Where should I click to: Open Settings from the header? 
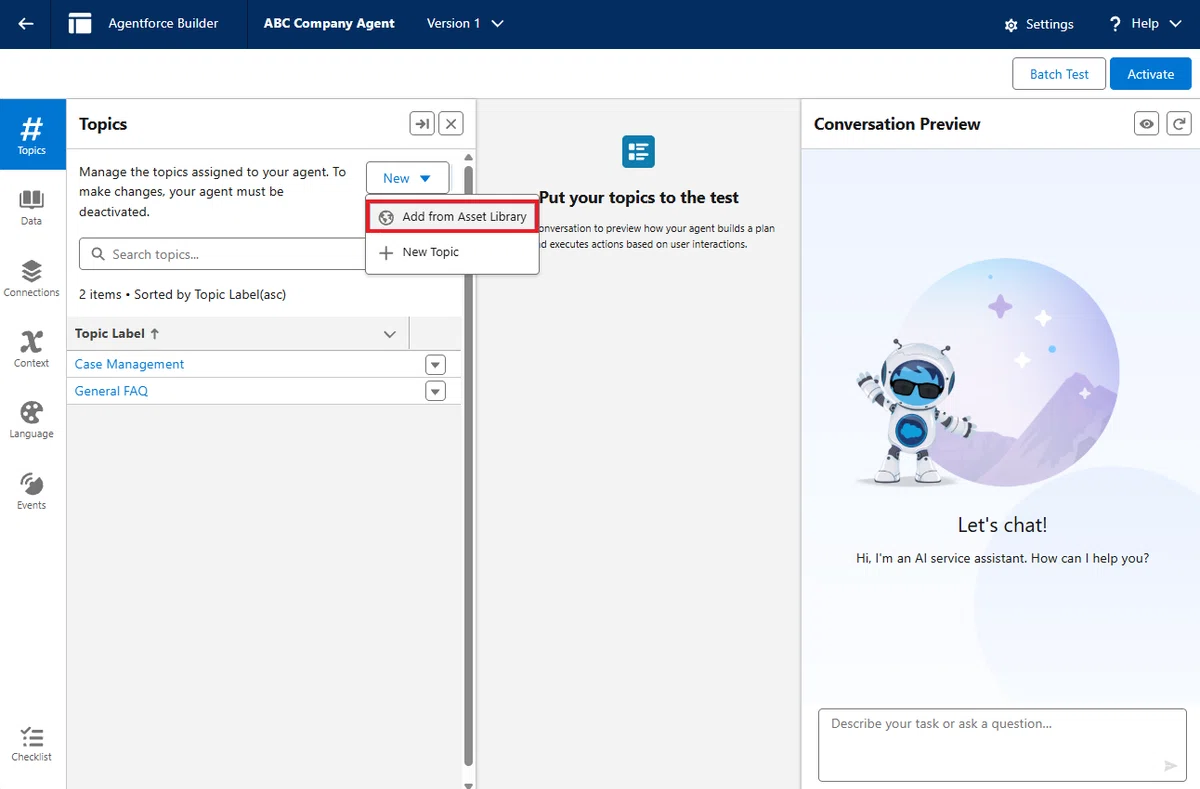pos(1039,24)
